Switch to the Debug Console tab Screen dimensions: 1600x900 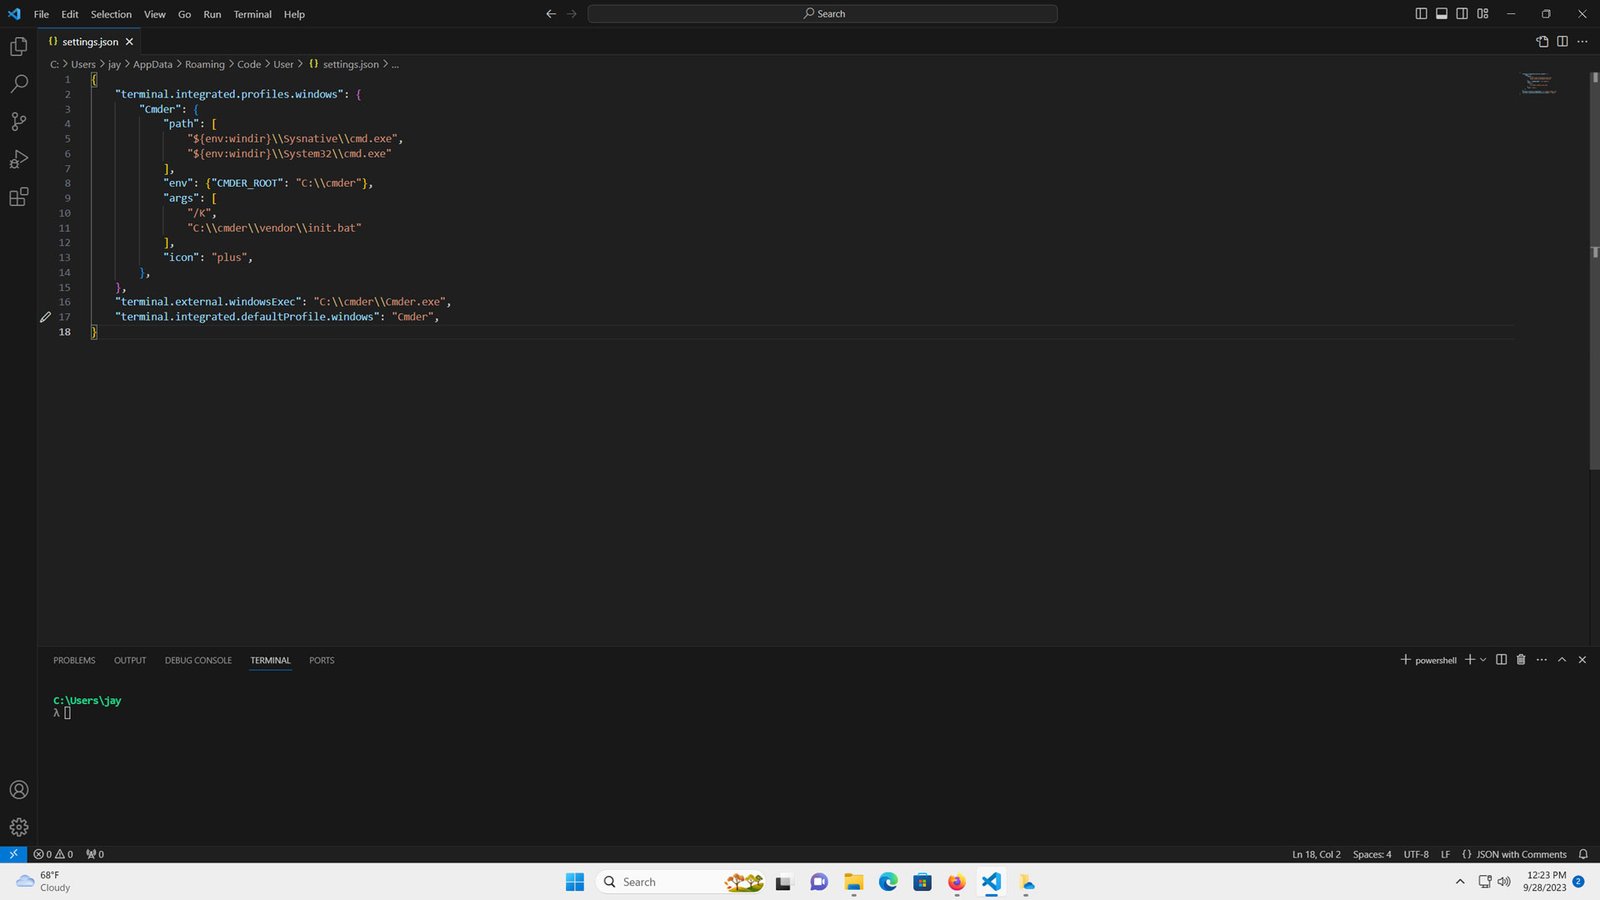click(x=198, y=660)
